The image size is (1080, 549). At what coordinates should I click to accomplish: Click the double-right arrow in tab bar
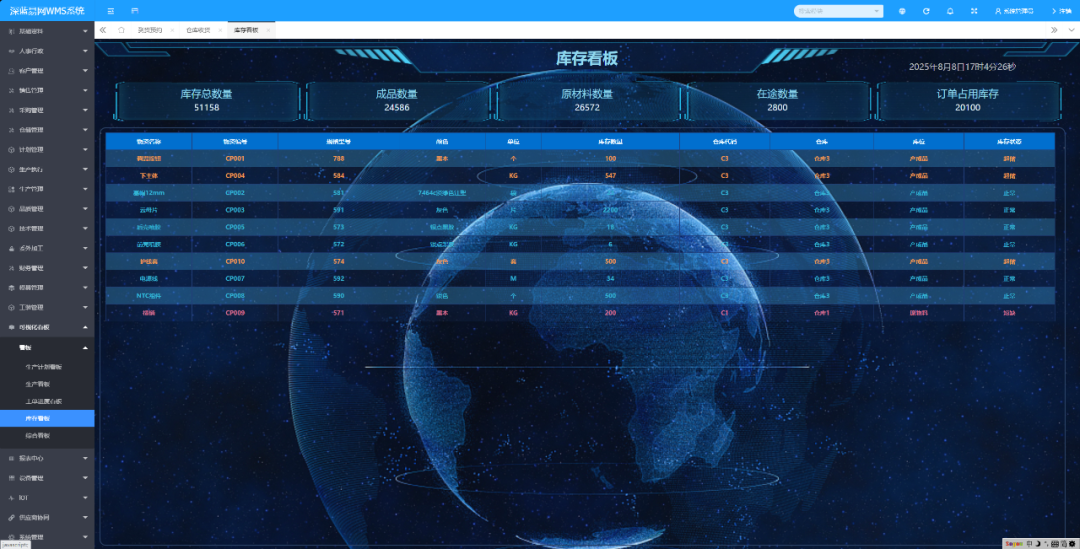[1054, 30]
